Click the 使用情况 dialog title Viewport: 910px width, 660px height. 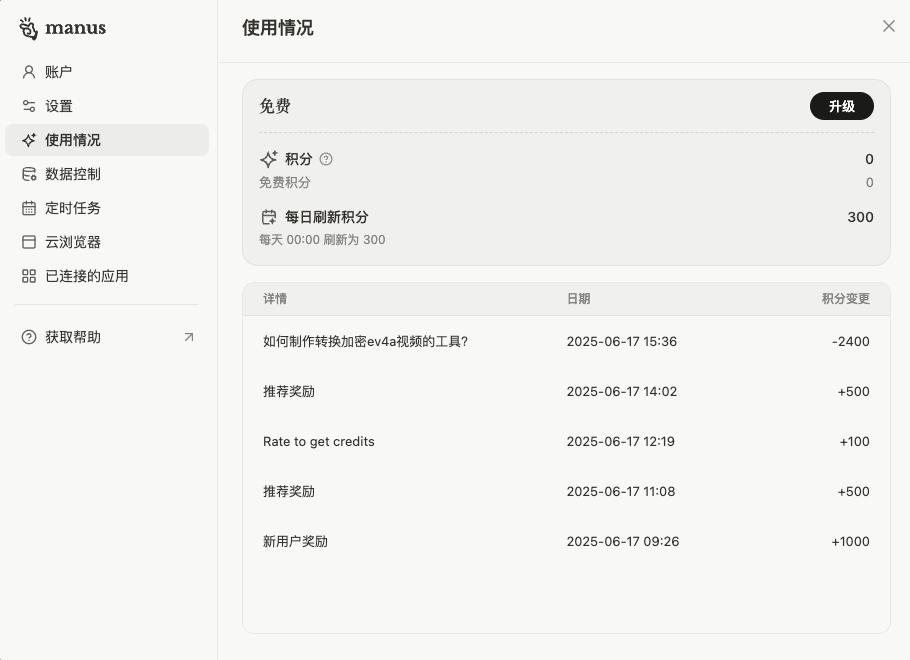(x=278, y=27)
